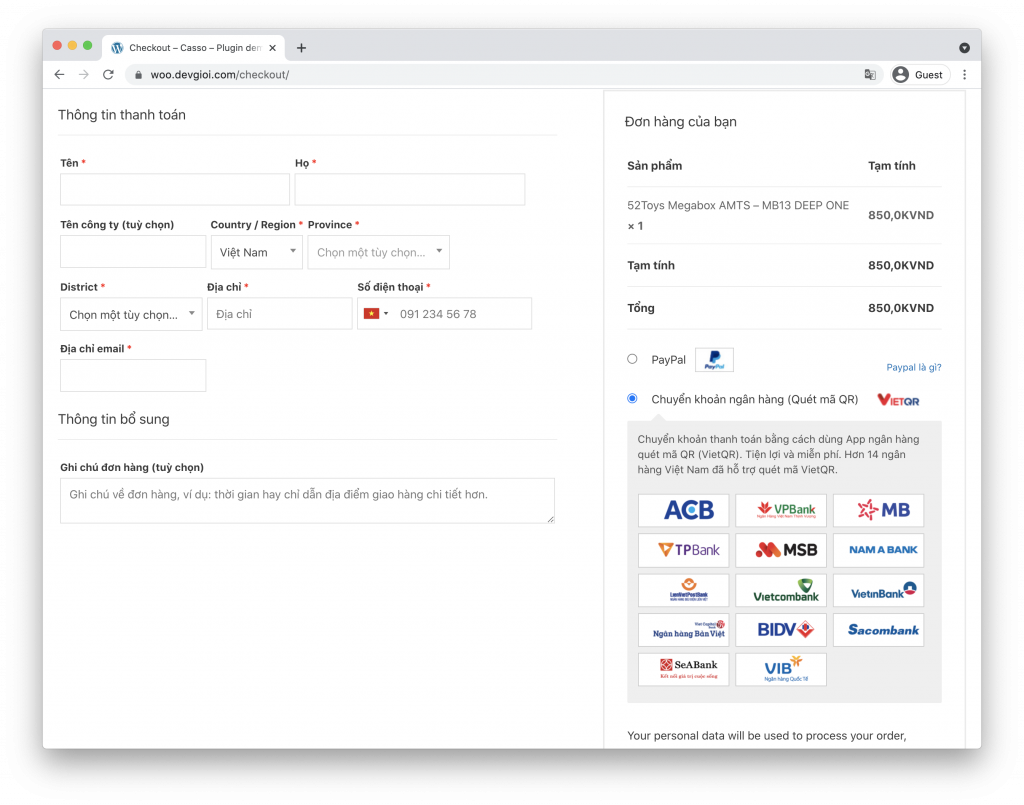The height and width of the screenshot is (805, 1024).
Task: Click the MSB bank logo
Action: (781, 550)
